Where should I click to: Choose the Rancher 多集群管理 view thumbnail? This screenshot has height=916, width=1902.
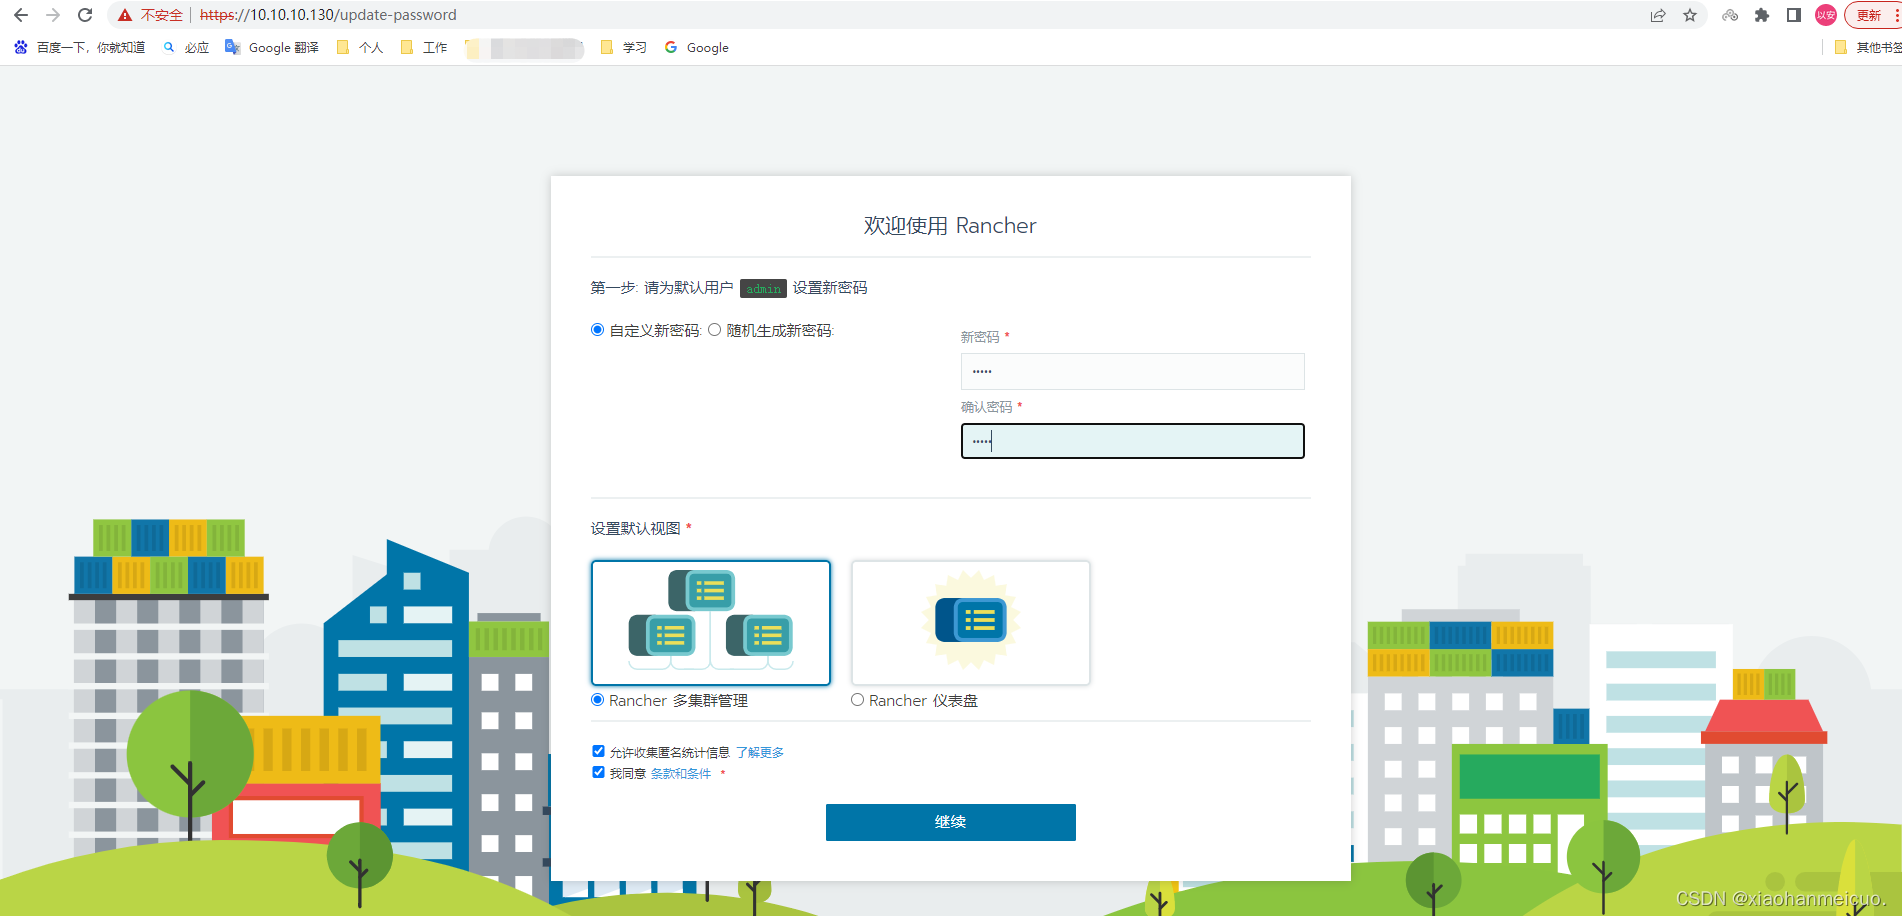(x=711, y=622)
